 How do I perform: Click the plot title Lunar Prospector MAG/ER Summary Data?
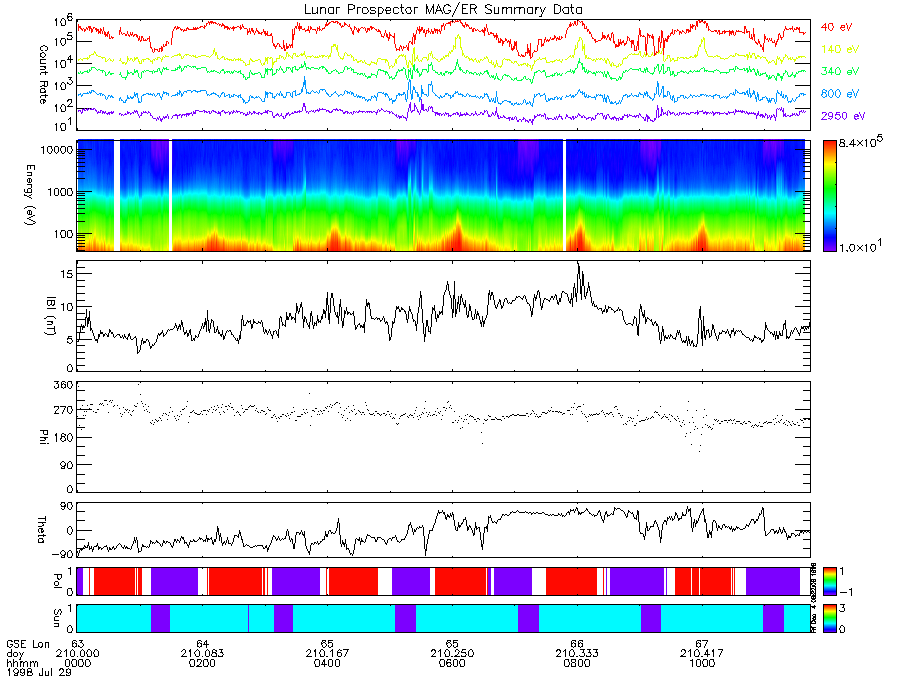[443, 10]
